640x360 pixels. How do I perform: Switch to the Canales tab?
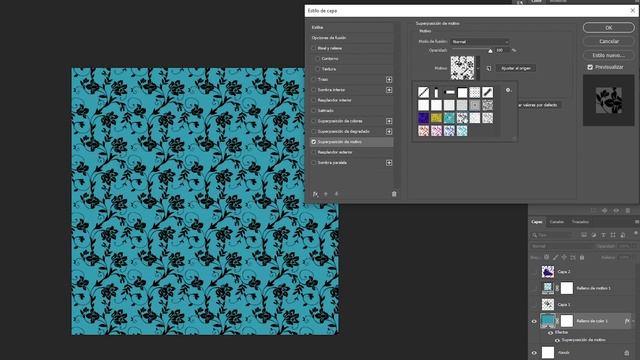pos(557,222)
